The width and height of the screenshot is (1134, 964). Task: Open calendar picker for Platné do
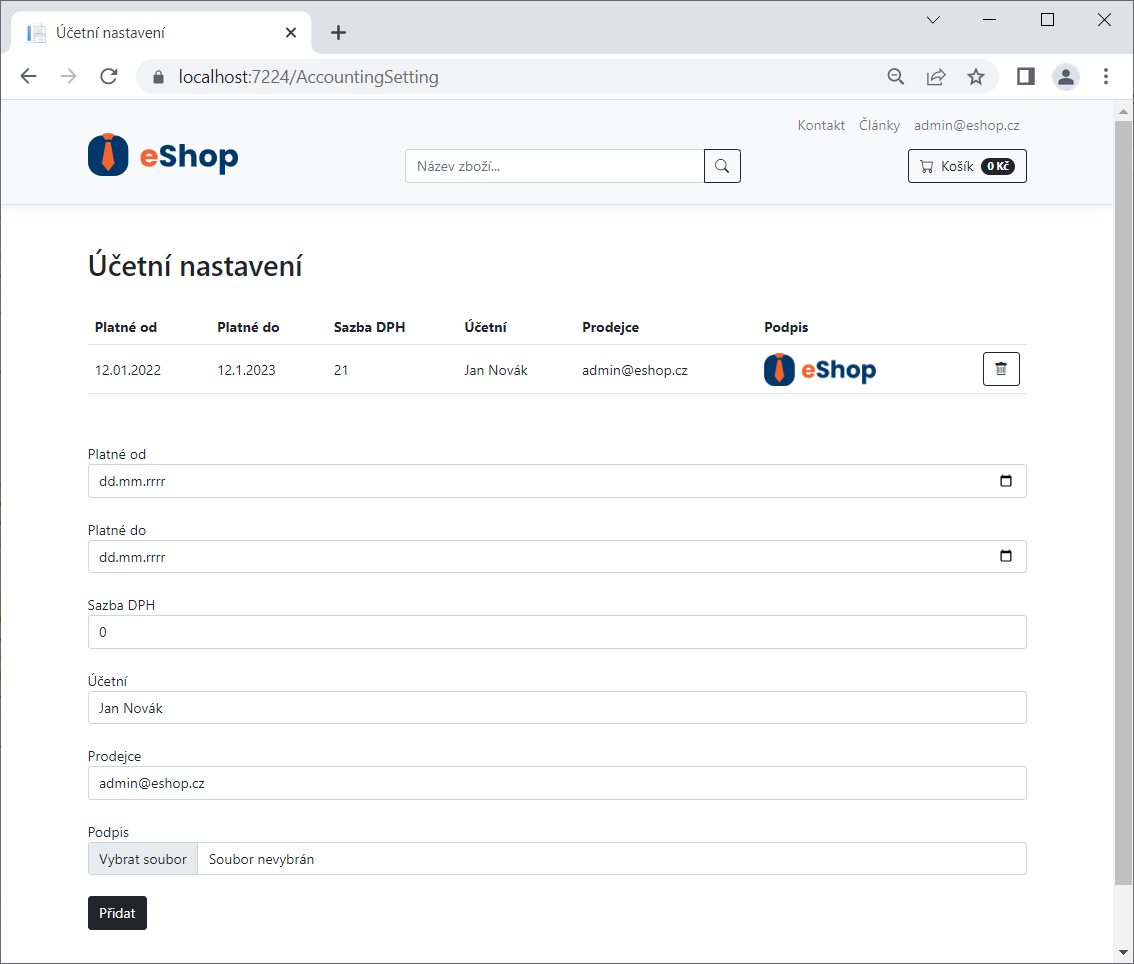1005,557
